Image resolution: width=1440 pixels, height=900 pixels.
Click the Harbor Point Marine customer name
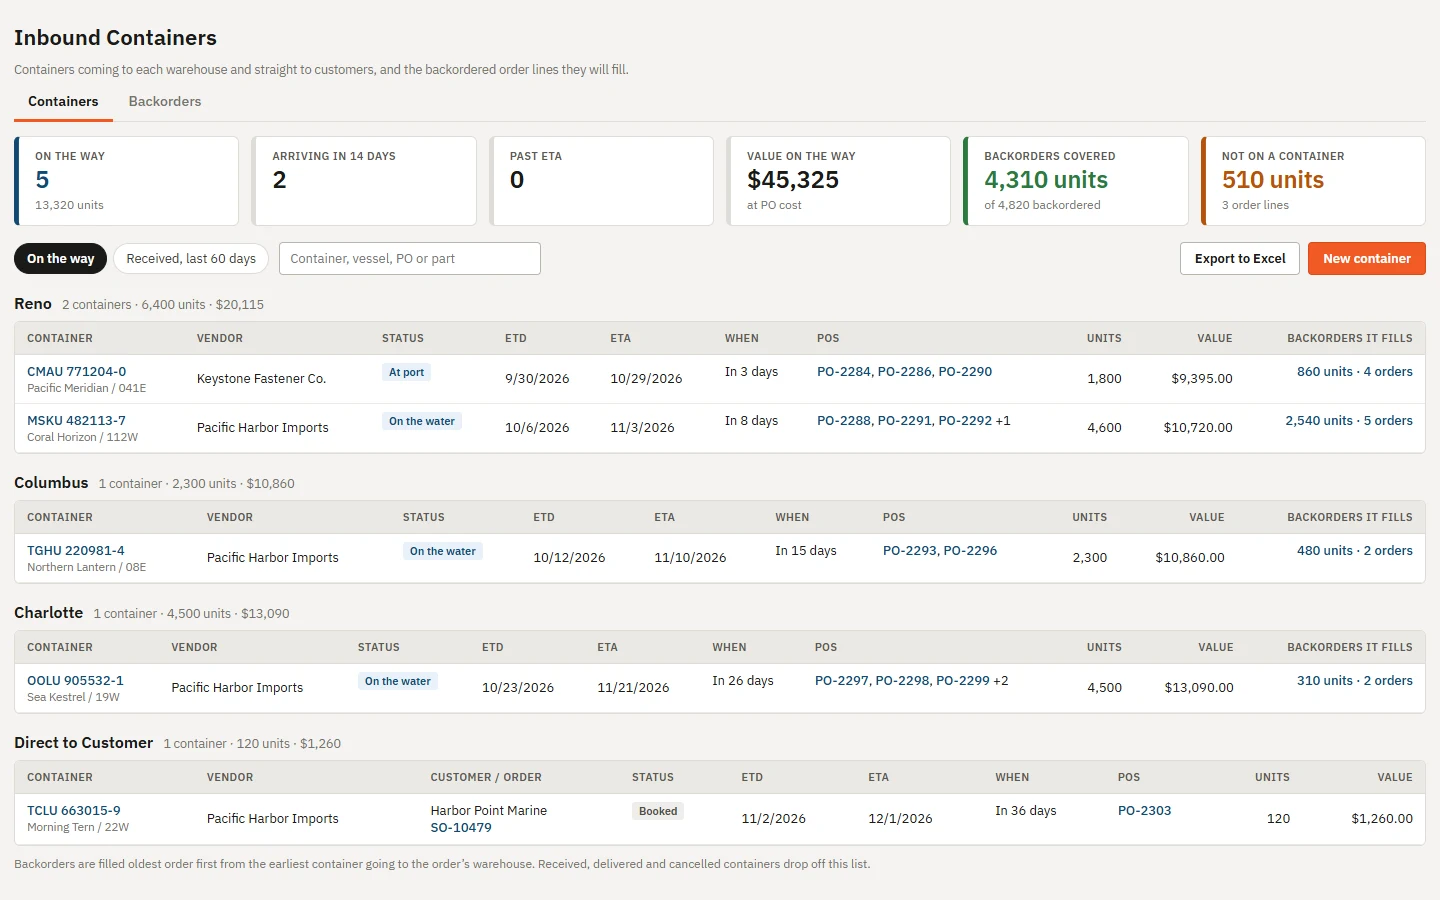pyautogui.click(x=489, y=811)
